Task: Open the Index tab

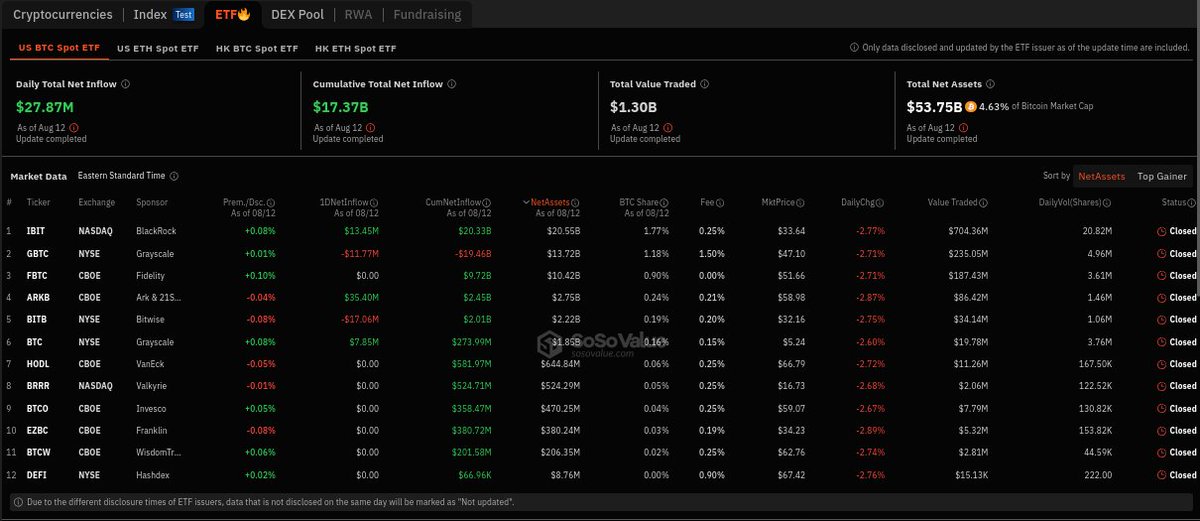Action: pos(150,14)
